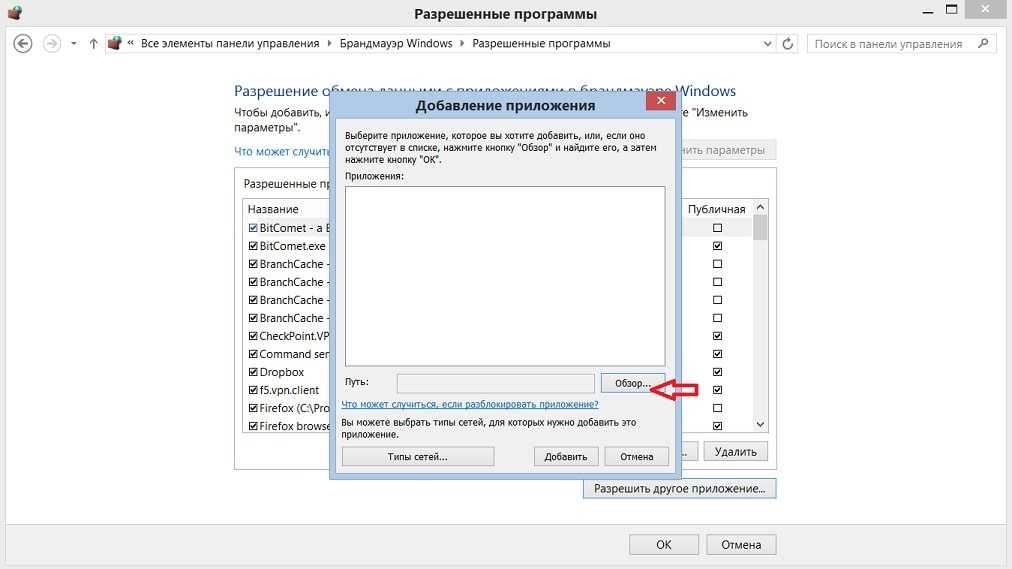Toggle the BitComet.exe checkbox
Screen dimensions: 1012x569
(x=253, y=246)
